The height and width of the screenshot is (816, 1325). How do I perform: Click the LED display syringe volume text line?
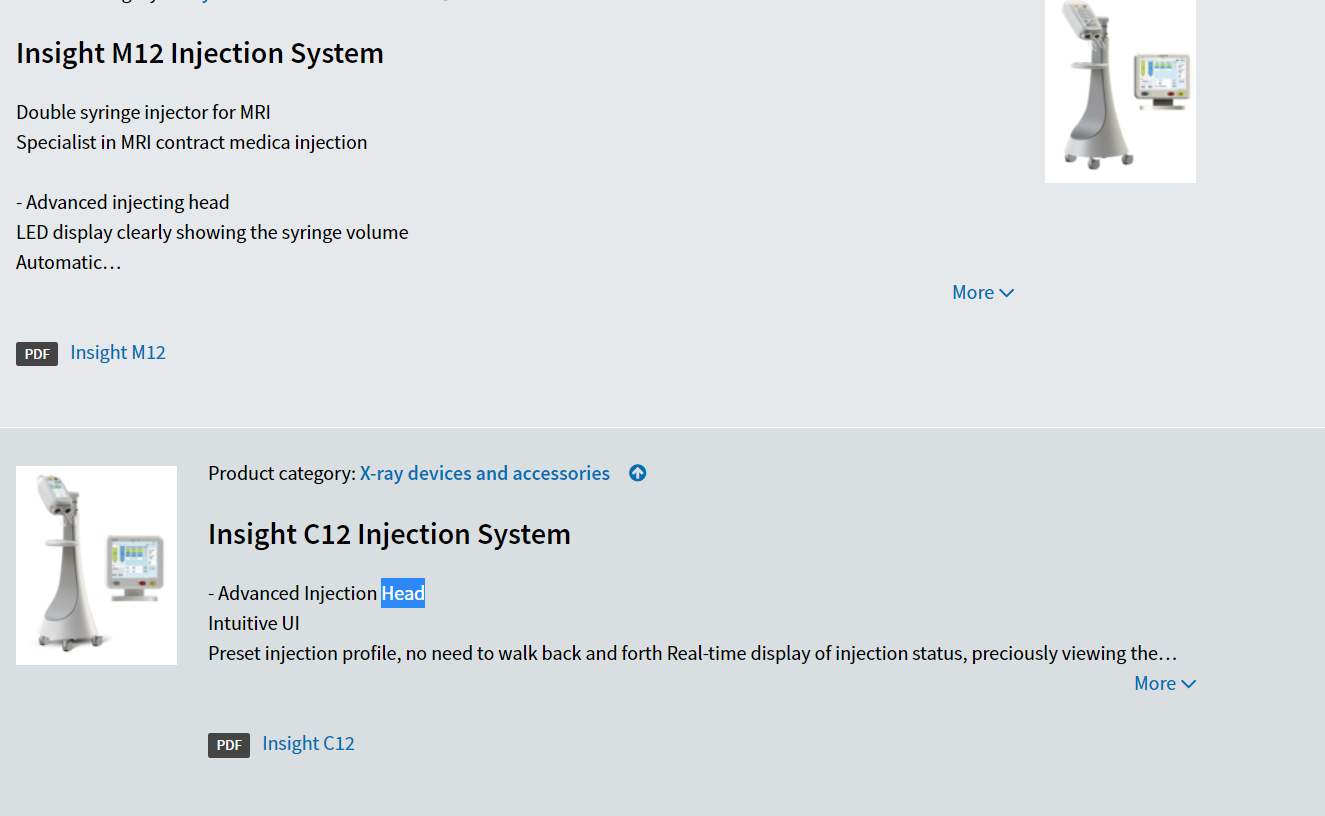click(x=212, y=232)
